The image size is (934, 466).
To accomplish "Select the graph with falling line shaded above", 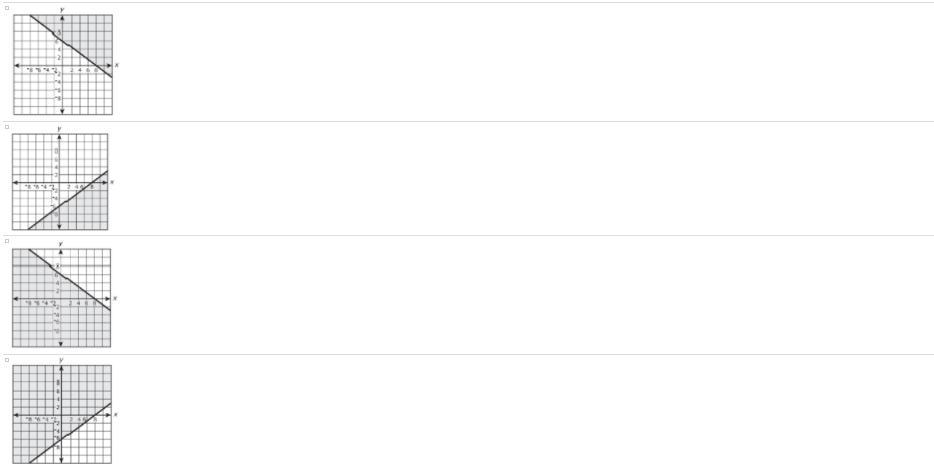I will coord(63,64).
